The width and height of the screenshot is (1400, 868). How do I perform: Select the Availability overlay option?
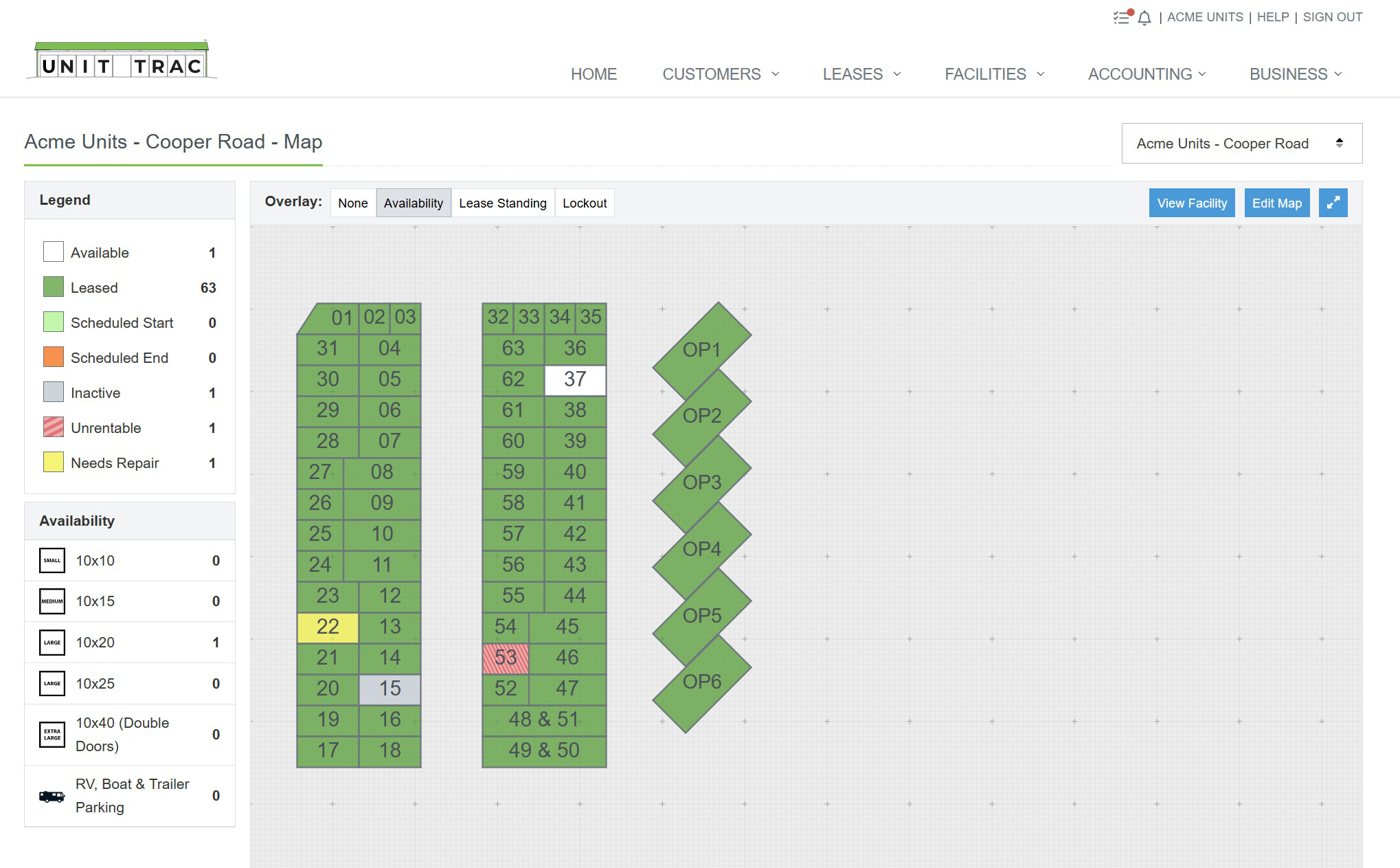[413, 203]
